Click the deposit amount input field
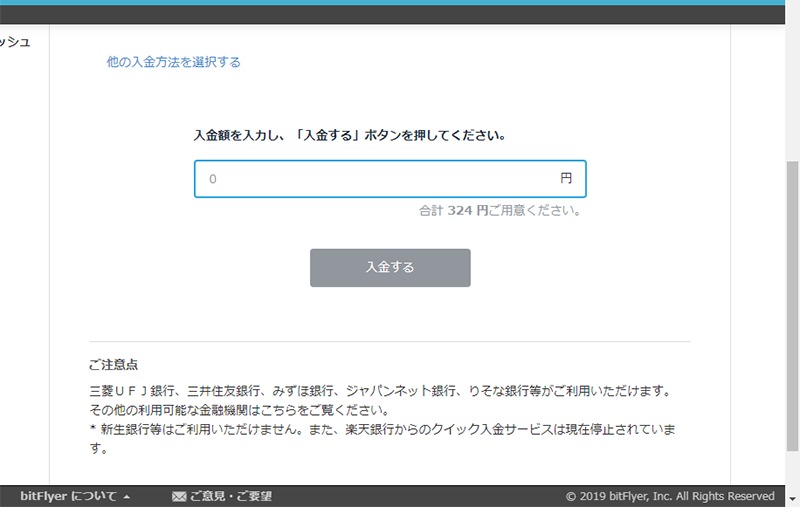 click(390, 179)
